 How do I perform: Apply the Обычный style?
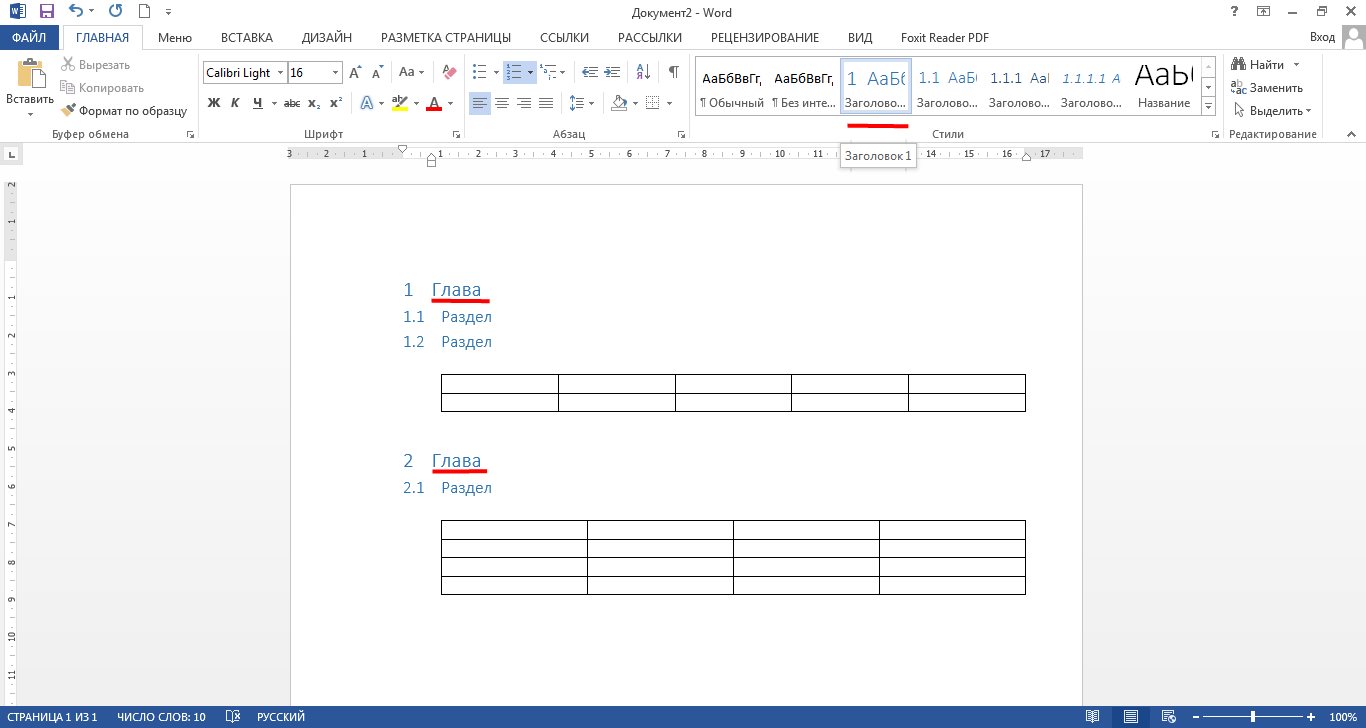731,88
